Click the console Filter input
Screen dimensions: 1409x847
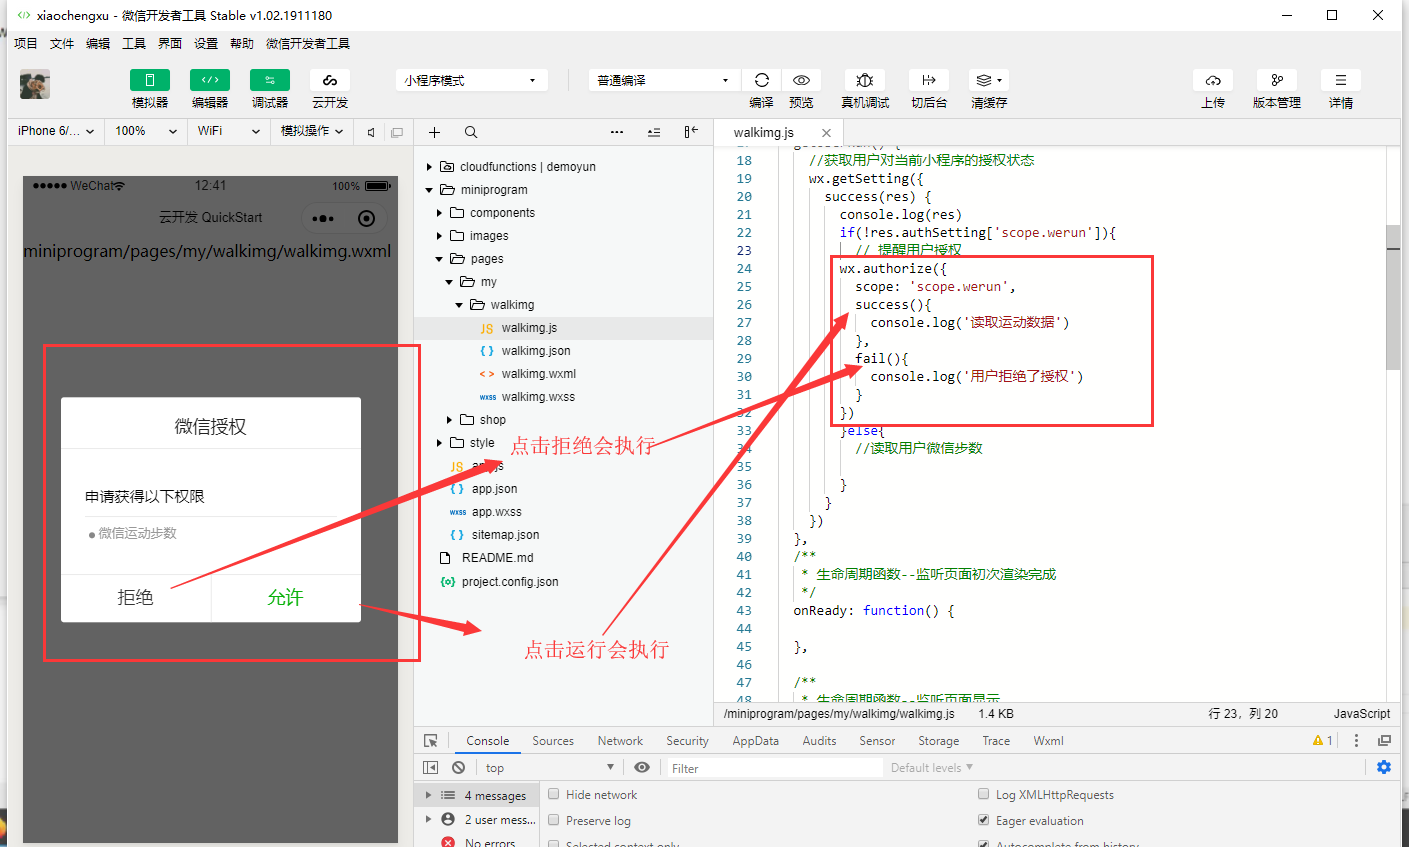click(773, 768)
